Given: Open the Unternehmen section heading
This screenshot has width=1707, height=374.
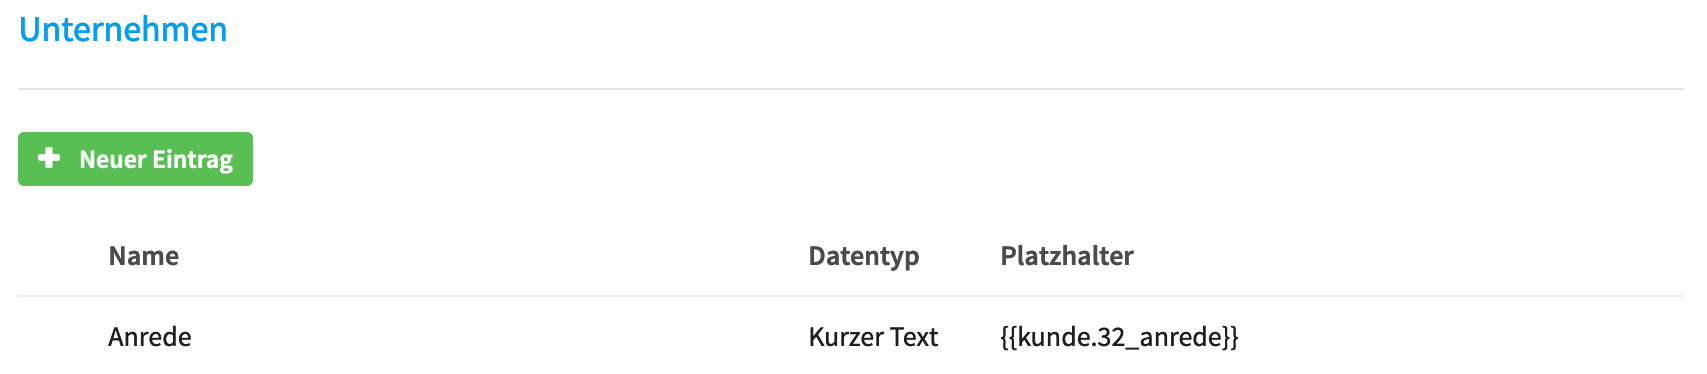Looking at the screenshot, I should tap(123, 29).
